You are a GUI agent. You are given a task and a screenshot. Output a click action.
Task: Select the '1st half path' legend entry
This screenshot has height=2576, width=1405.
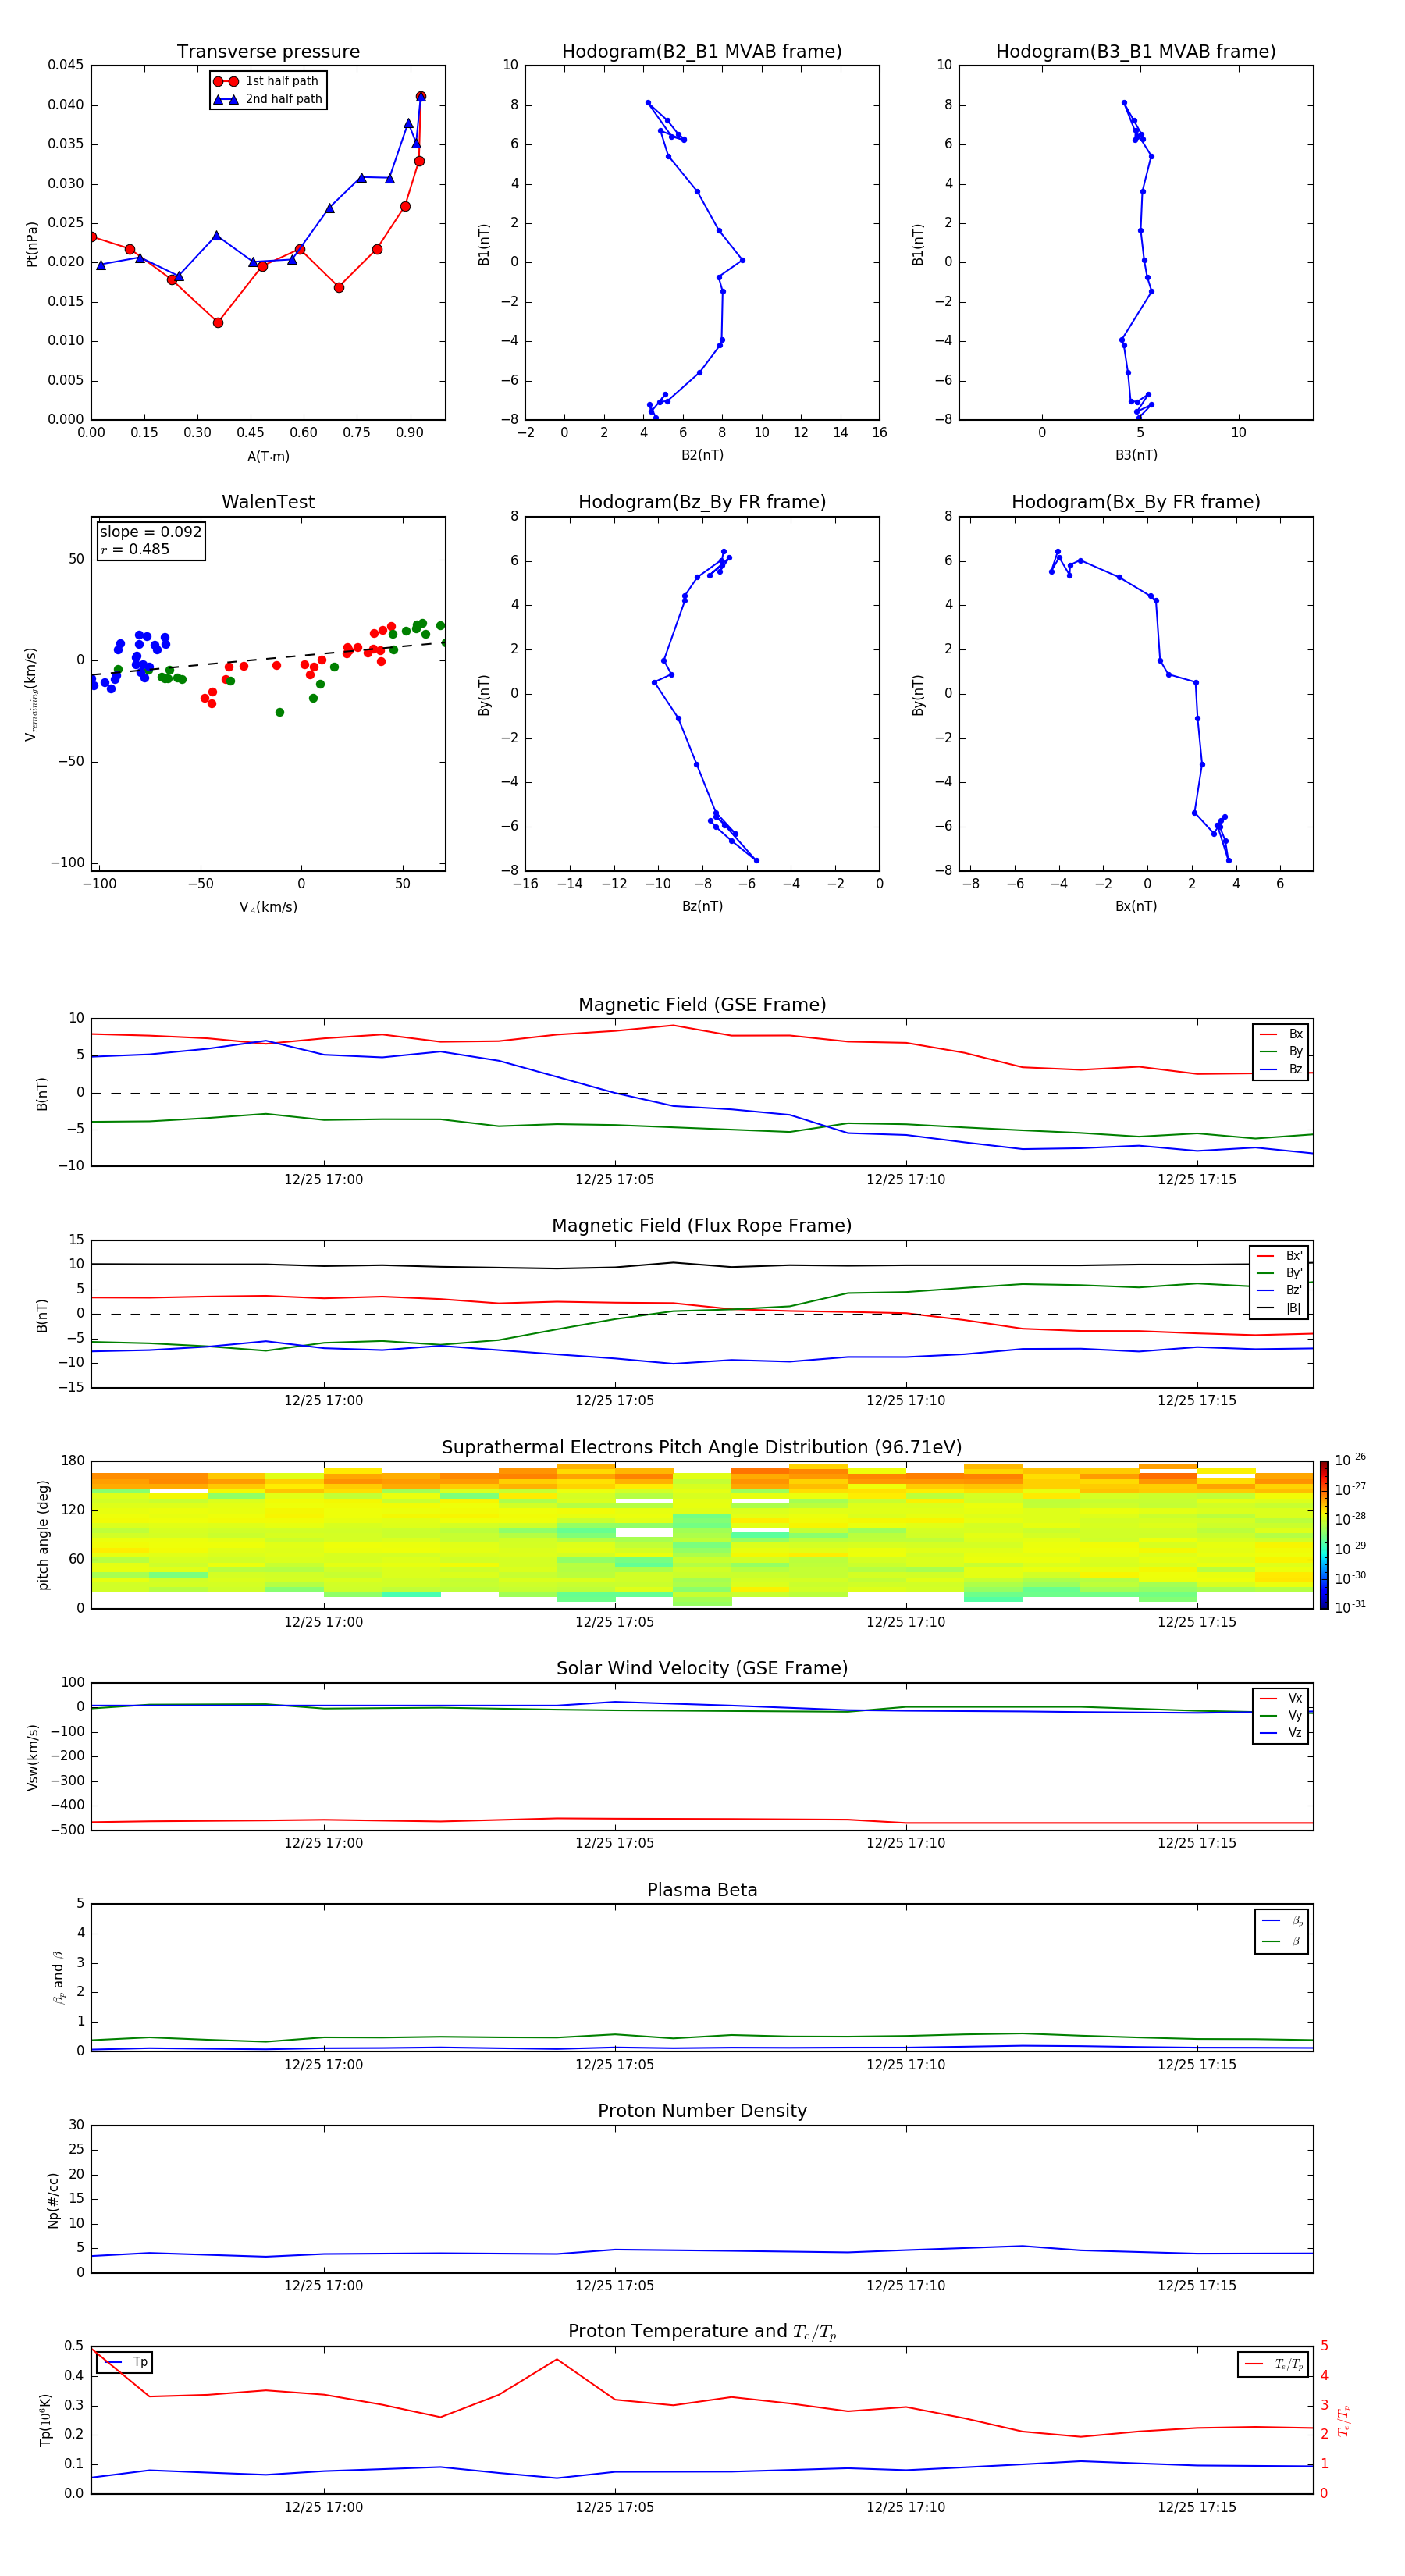[268, 81]
